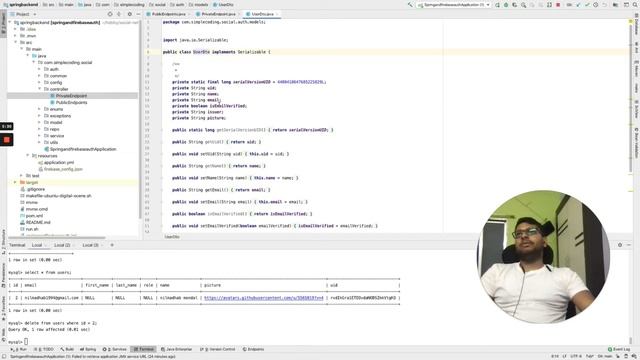The image size is (640, 360).
Task: Expand the config package
Action: point(40,82)
